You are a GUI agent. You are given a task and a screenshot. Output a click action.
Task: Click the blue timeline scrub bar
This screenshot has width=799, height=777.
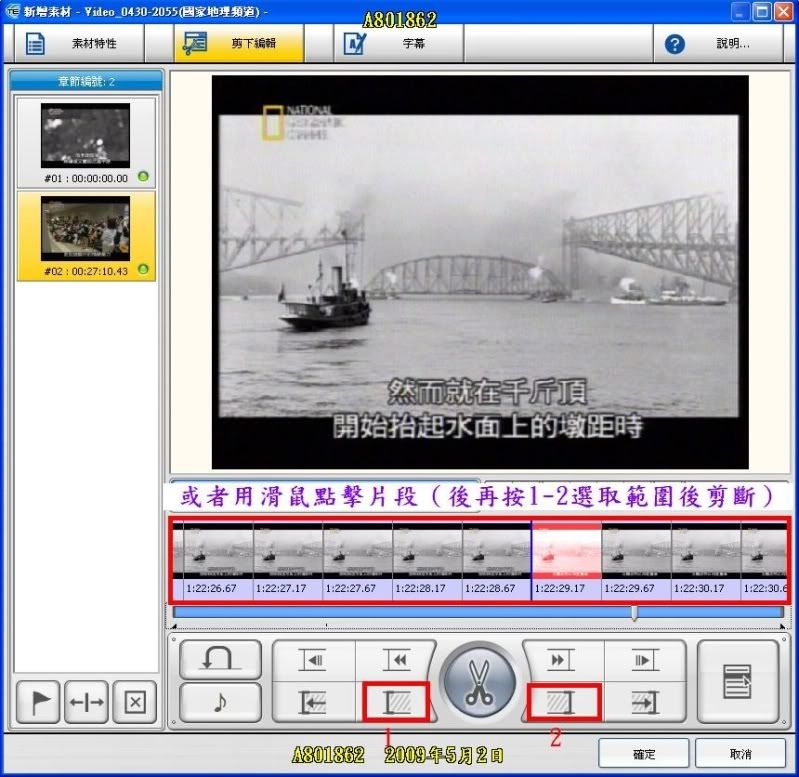click(478, 611)
